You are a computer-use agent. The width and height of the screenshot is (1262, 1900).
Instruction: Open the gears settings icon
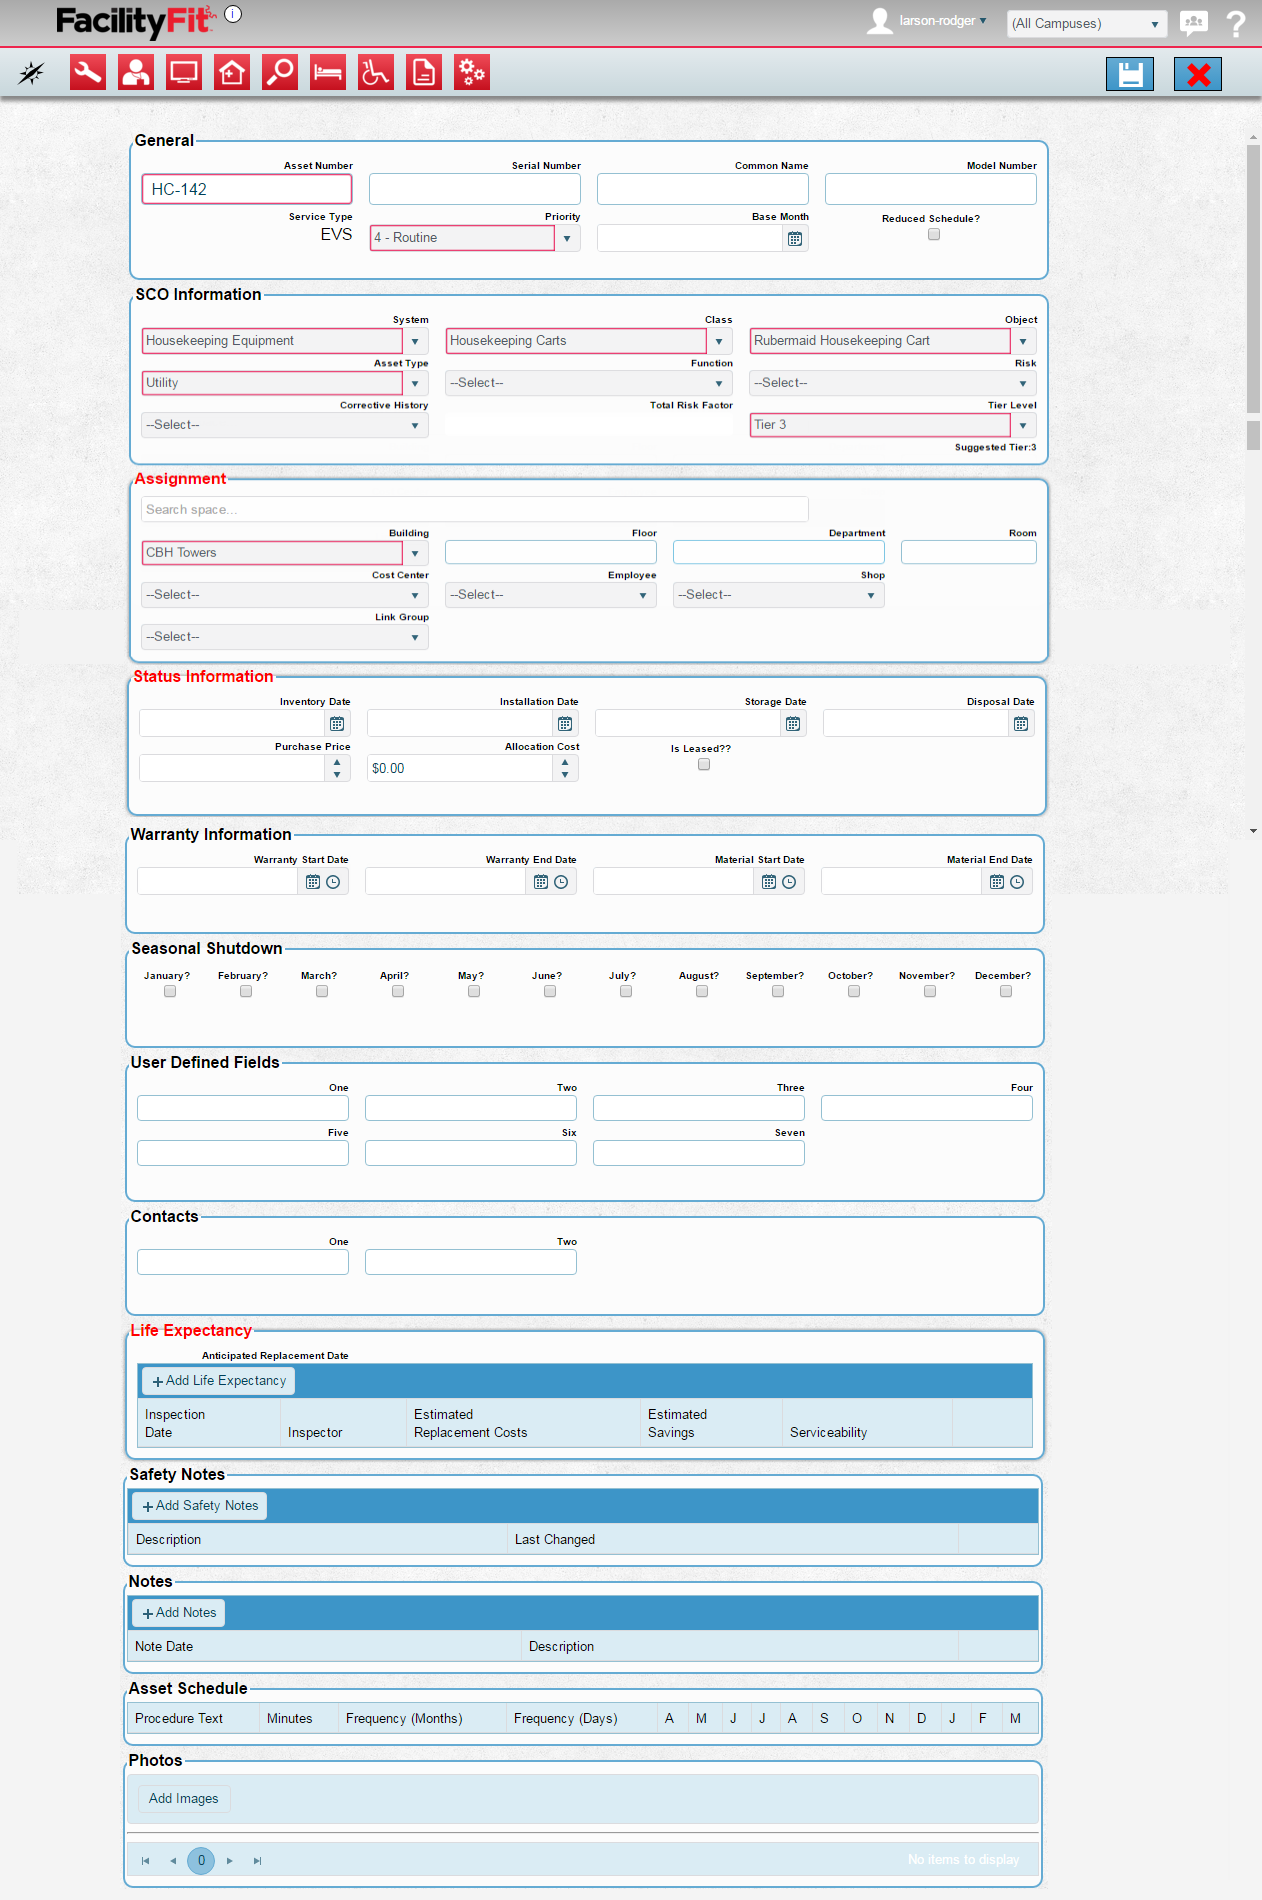point(472,73)
